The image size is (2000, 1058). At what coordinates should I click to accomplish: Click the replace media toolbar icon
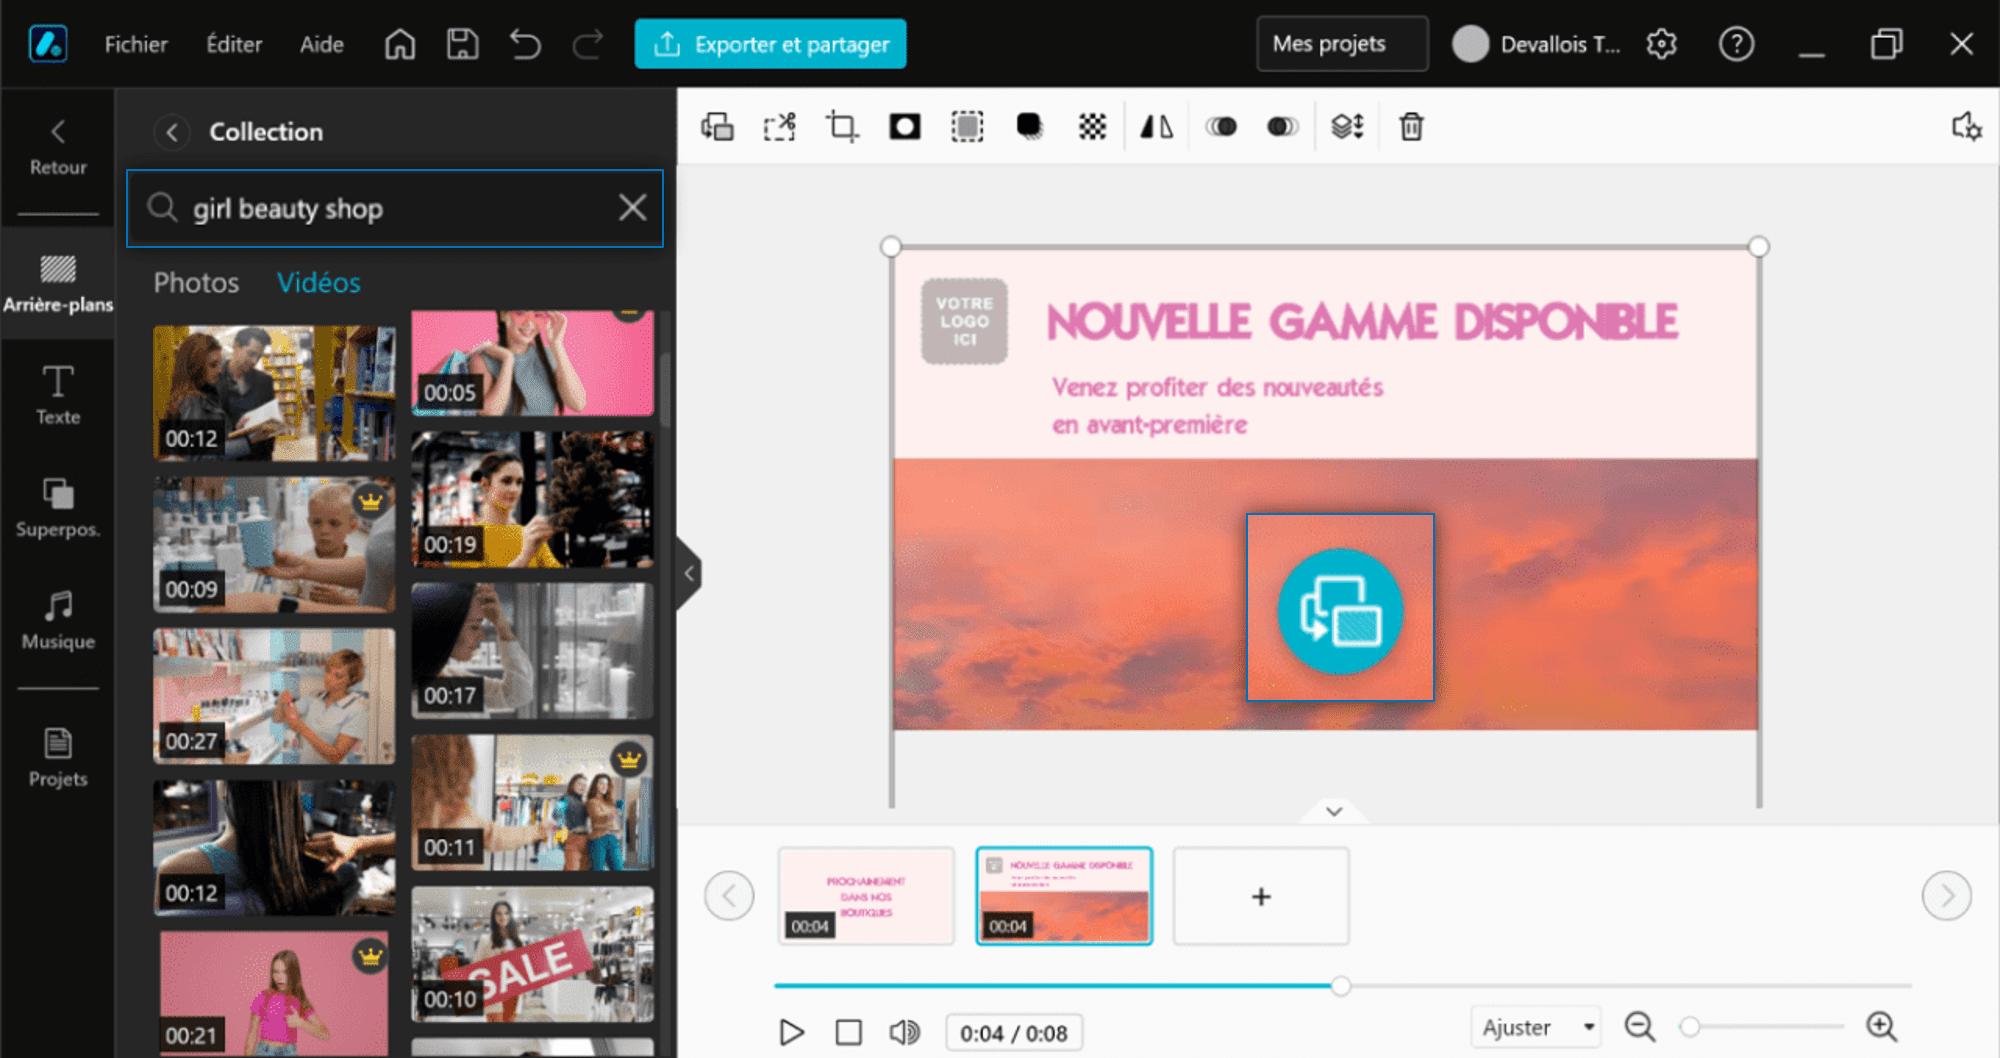click(x=717, y=127)
